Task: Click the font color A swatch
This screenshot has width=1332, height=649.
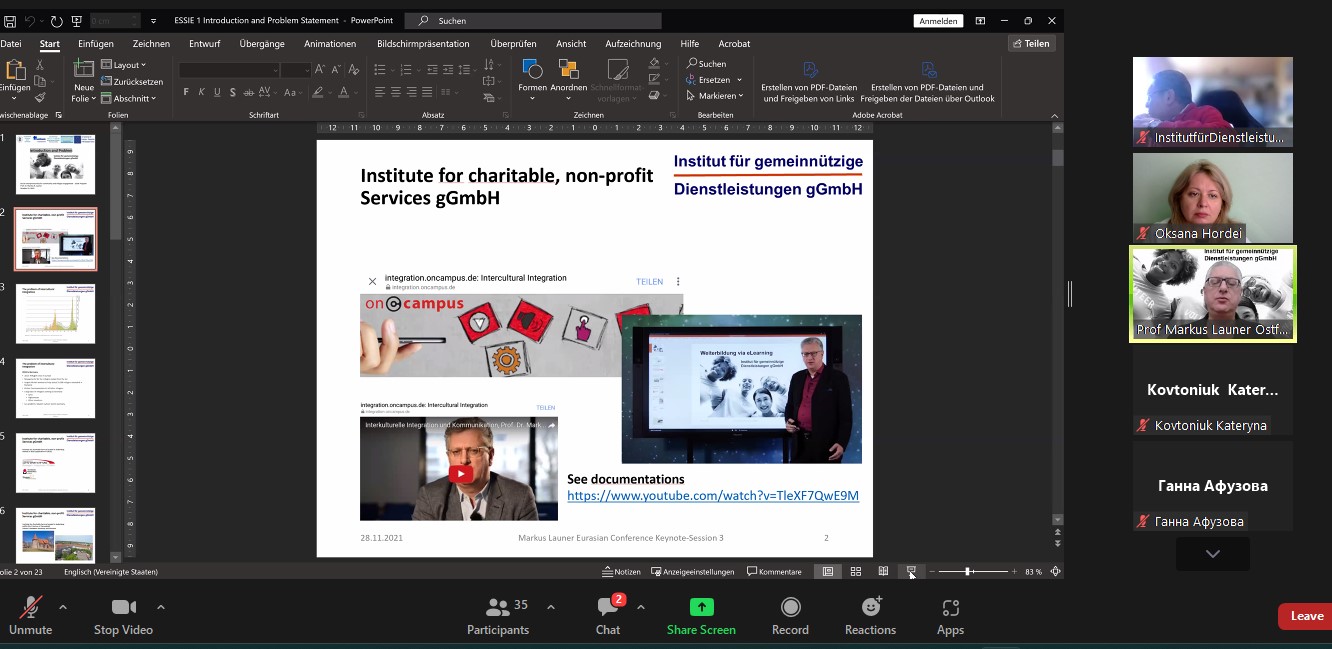Action: [x=344, y=92]
